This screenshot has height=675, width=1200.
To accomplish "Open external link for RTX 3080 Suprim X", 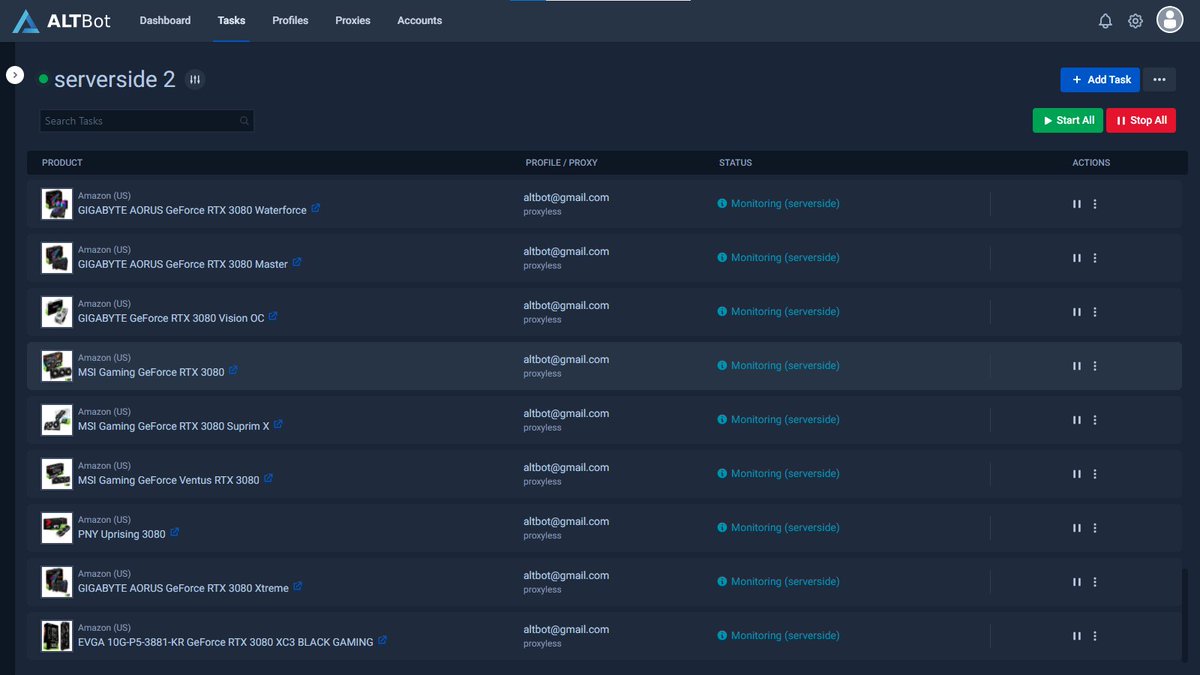I will pos(278,425).
